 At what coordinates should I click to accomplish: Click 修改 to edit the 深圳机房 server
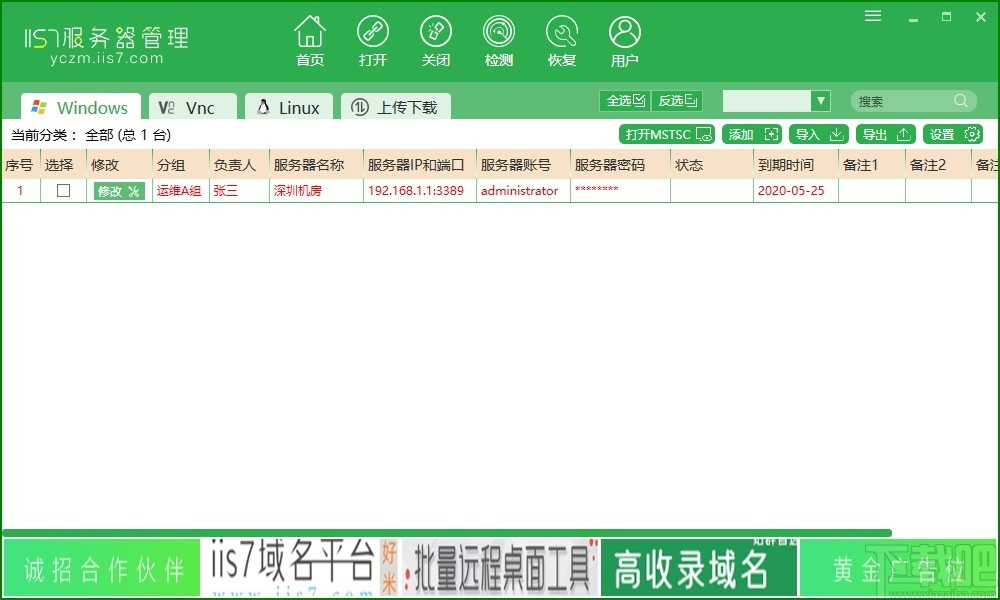click(118, 190)
